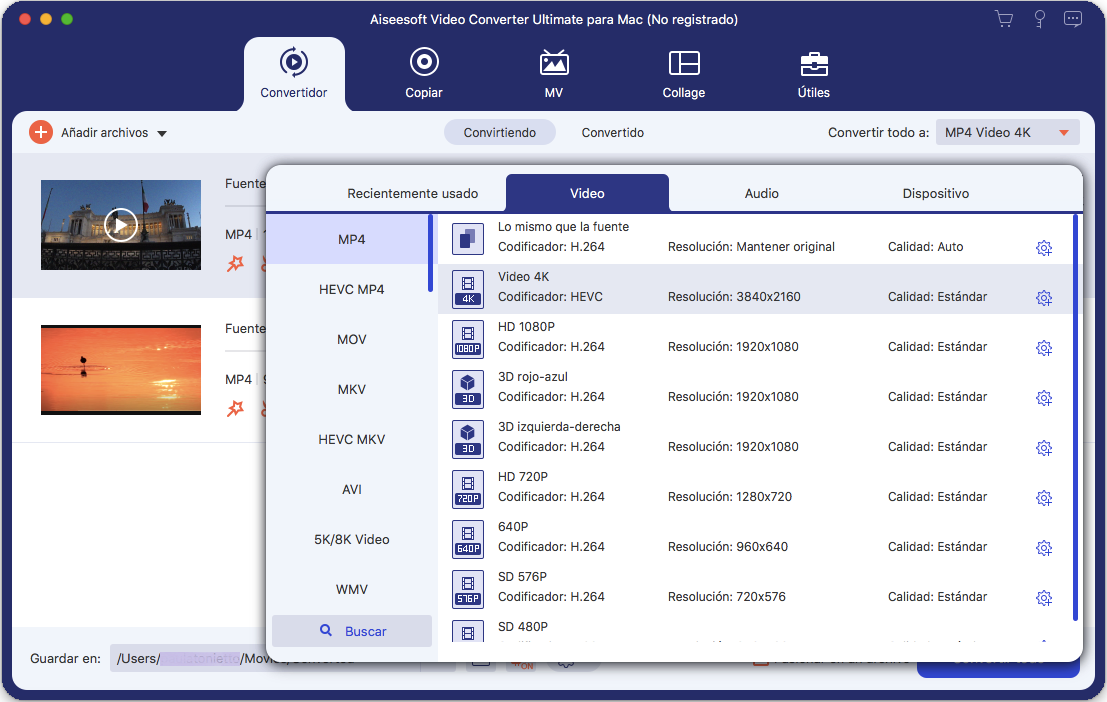Select AVI format
1107x702 pixels.
coord(351,489)
